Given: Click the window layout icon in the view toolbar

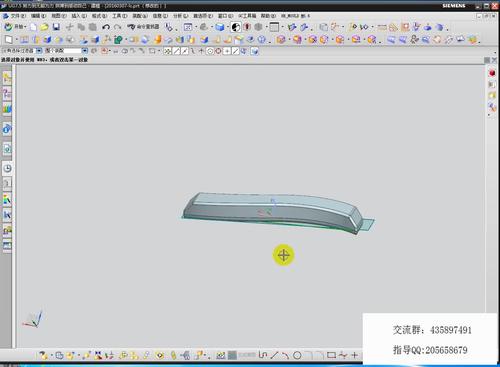Looking at the screenshot, I should [x=274, y=27].
